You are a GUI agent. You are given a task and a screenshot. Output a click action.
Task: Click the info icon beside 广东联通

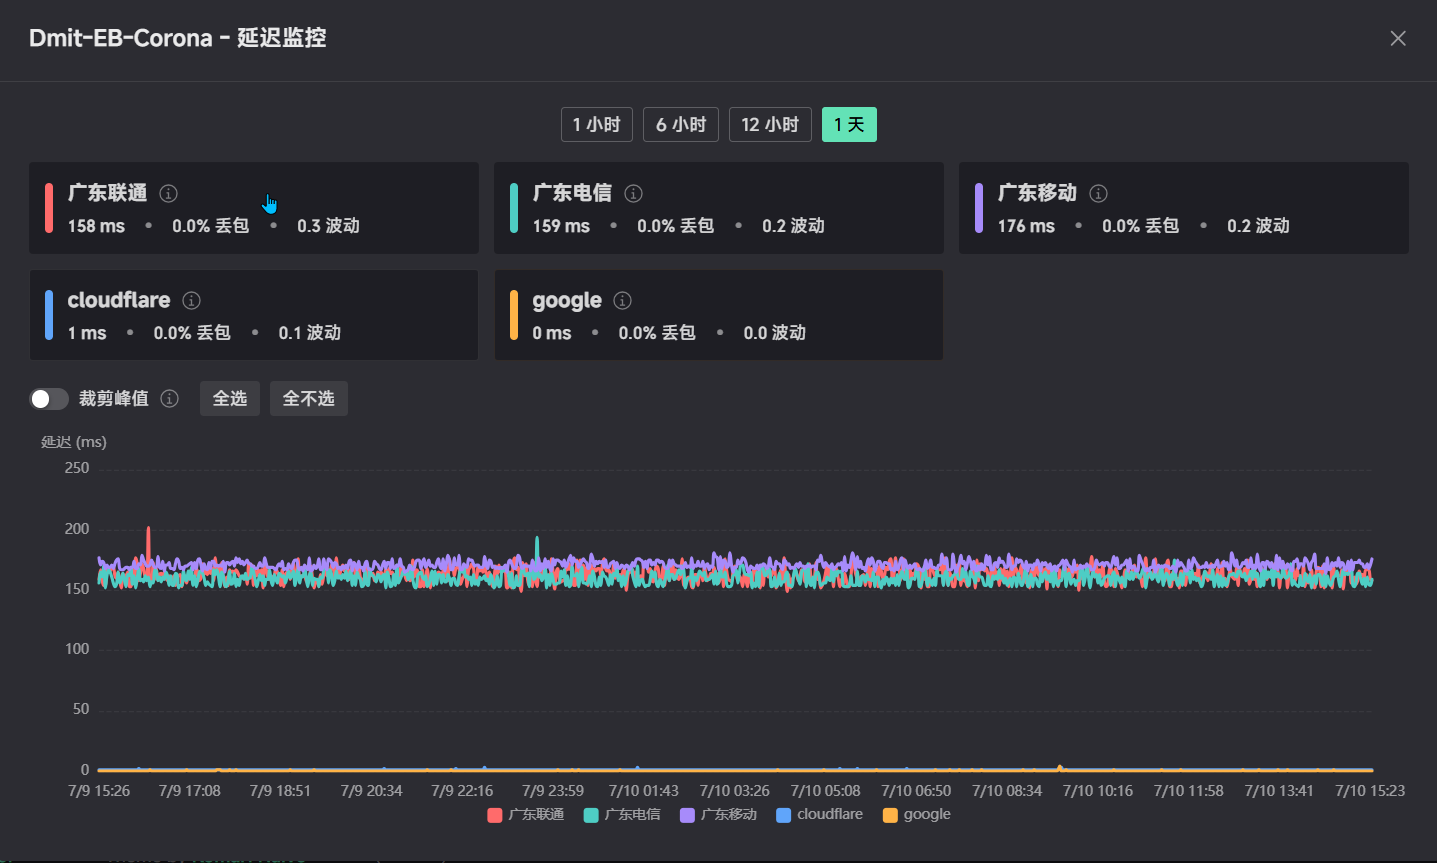click(169, 193)
